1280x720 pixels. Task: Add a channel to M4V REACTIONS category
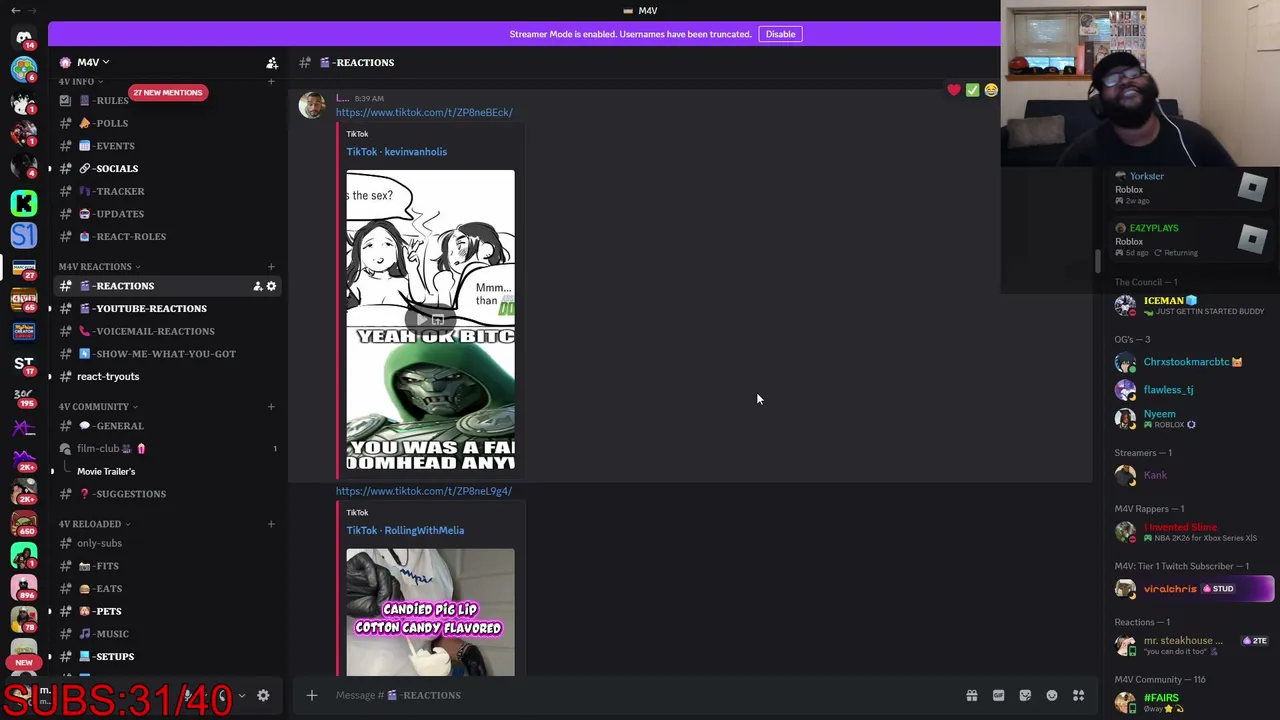pos(271,266)
